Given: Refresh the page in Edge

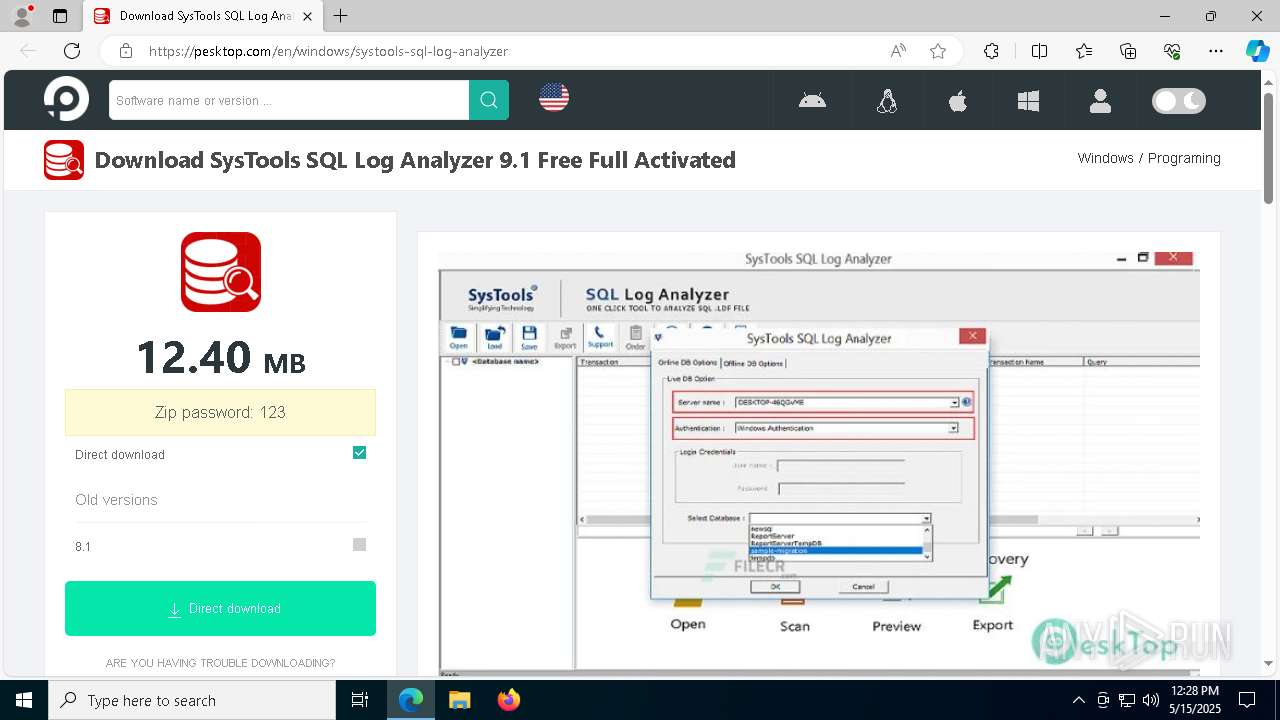Looking at the screenshot, I should coord(72,51).
